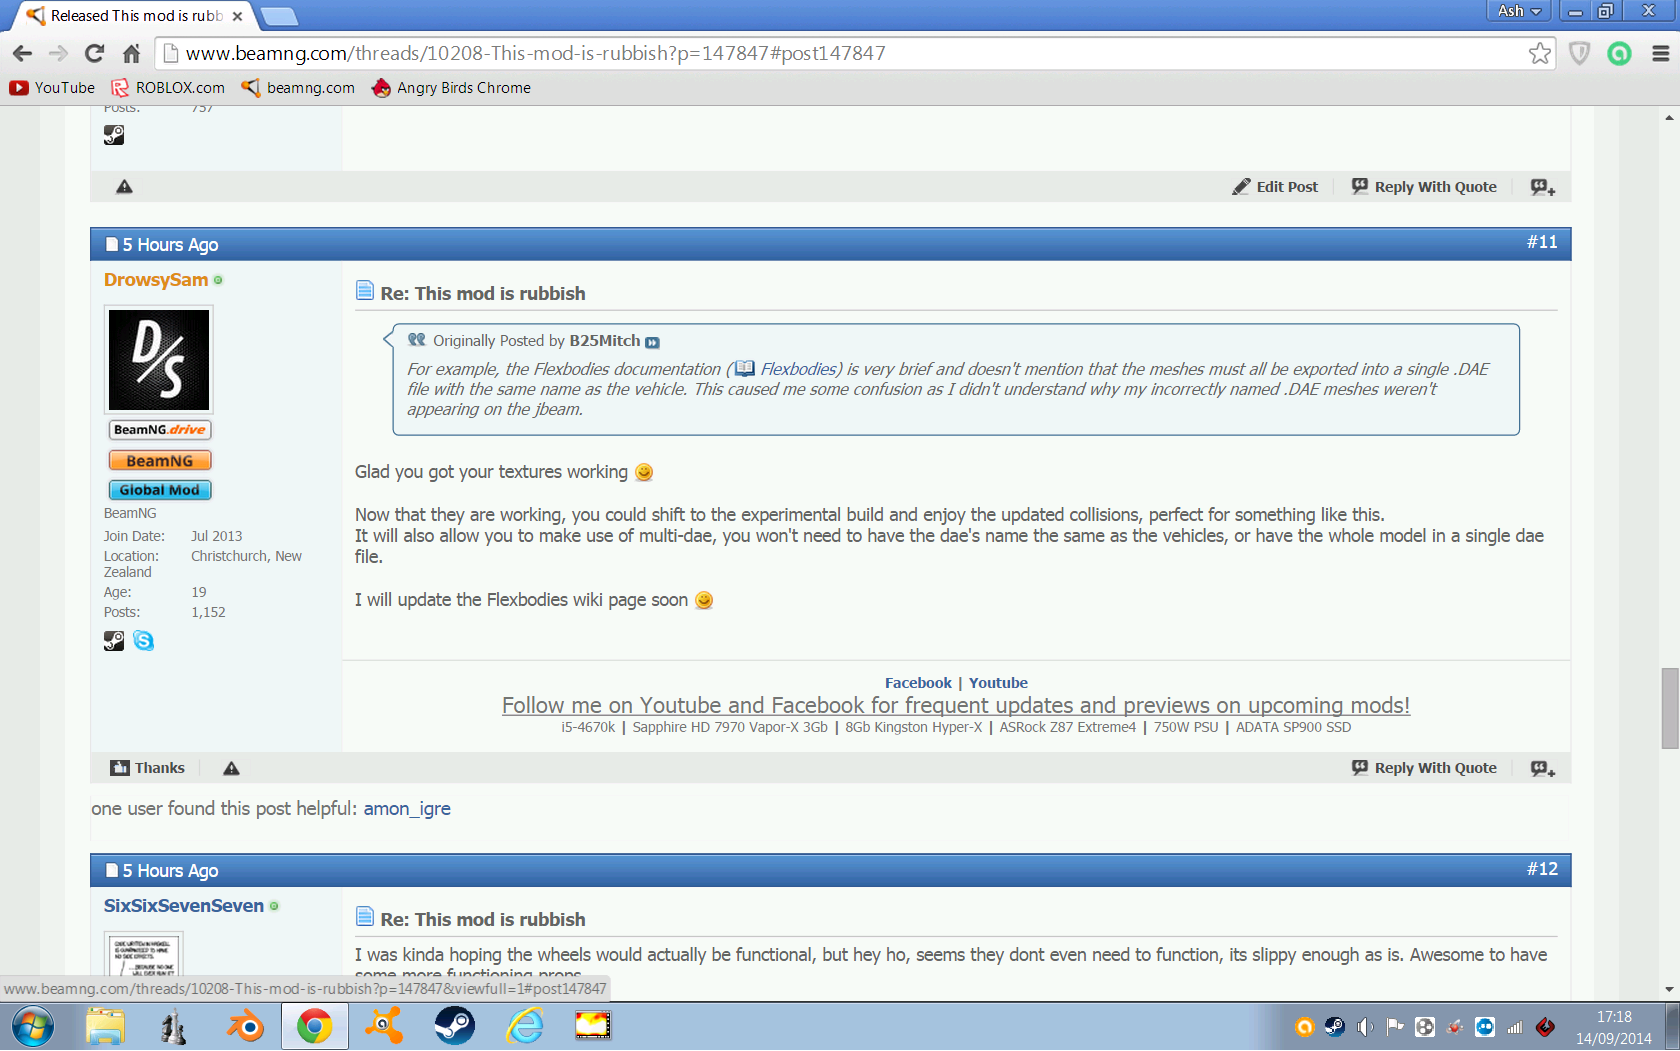The image size is (1680, 1051).
Task: Open the Windows Start menu
Action: 34,1027
